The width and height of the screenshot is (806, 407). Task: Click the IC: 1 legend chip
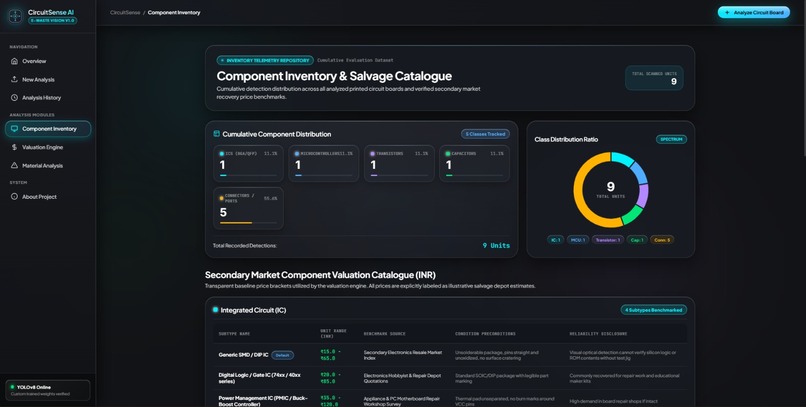(555, 239)
